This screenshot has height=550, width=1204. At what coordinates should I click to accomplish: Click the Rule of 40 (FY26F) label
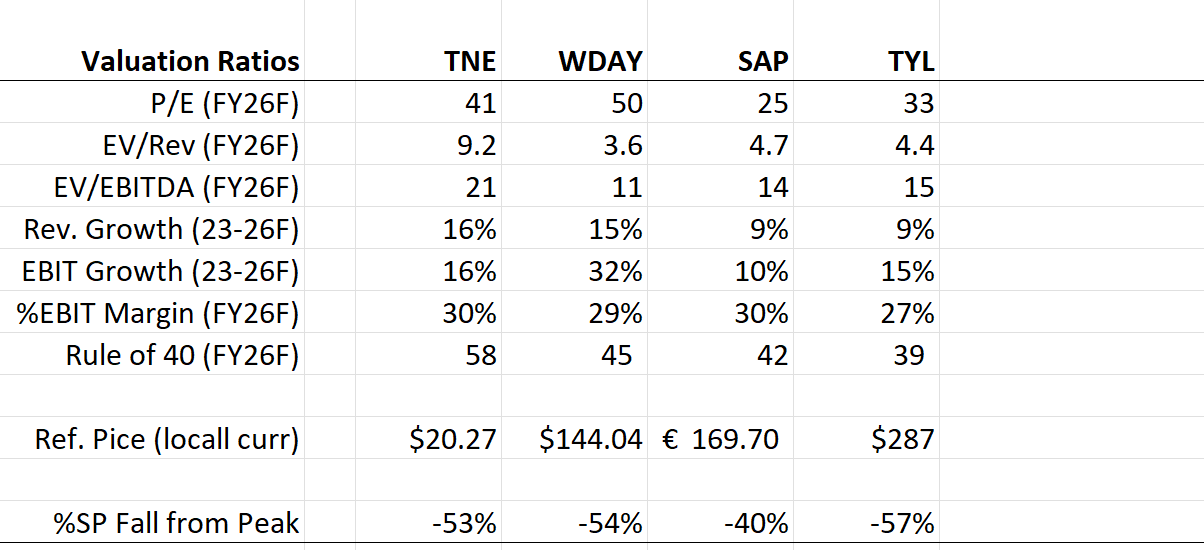[182, 355]
